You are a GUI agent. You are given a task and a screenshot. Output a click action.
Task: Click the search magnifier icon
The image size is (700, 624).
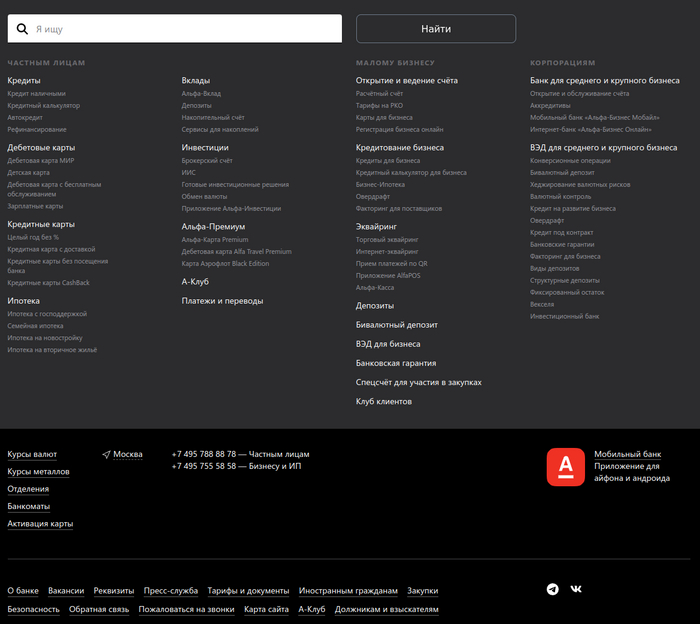22,29
